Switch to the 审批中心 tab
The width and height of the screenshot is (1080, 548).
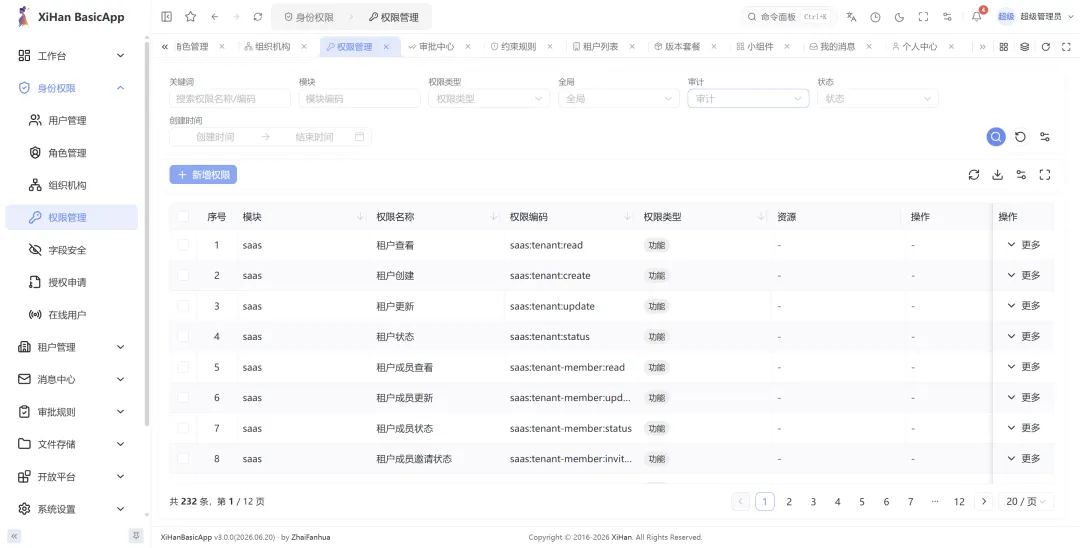436,47
